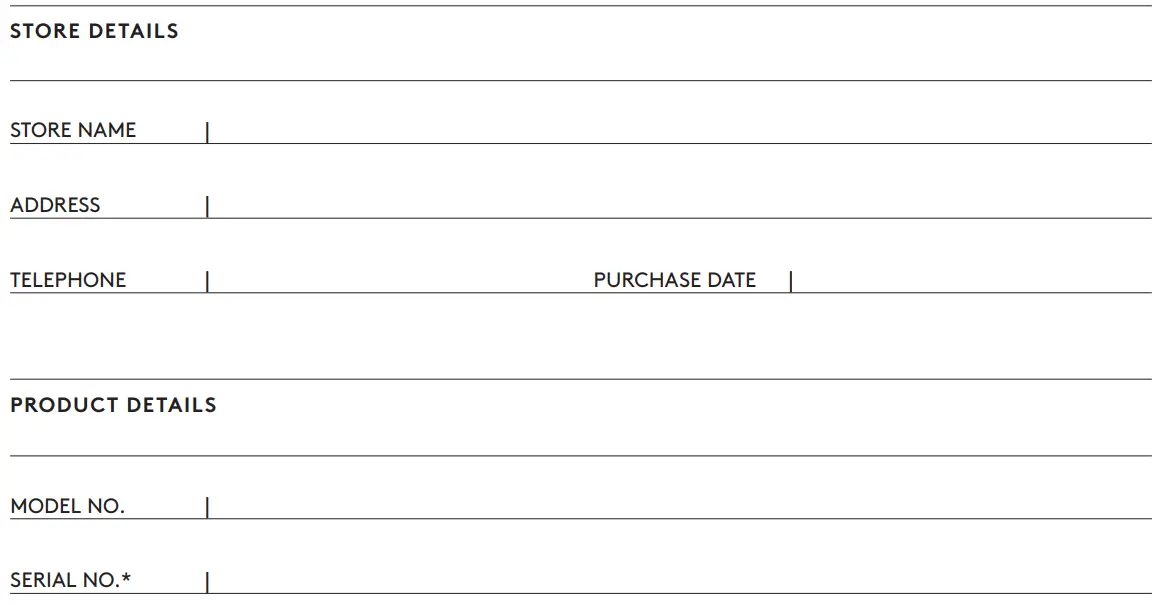This screenshot has height=605, width=1164.
Task: Click the vertical divider after SERIAL NO.*
Action: pyautogui.click(x=207, y=582)
